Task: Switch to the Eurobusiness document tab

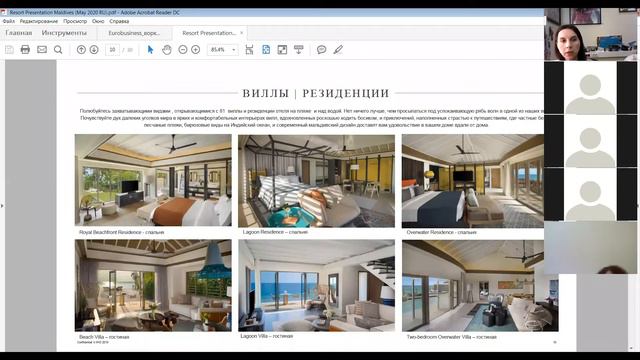Action: pos(134,33)
